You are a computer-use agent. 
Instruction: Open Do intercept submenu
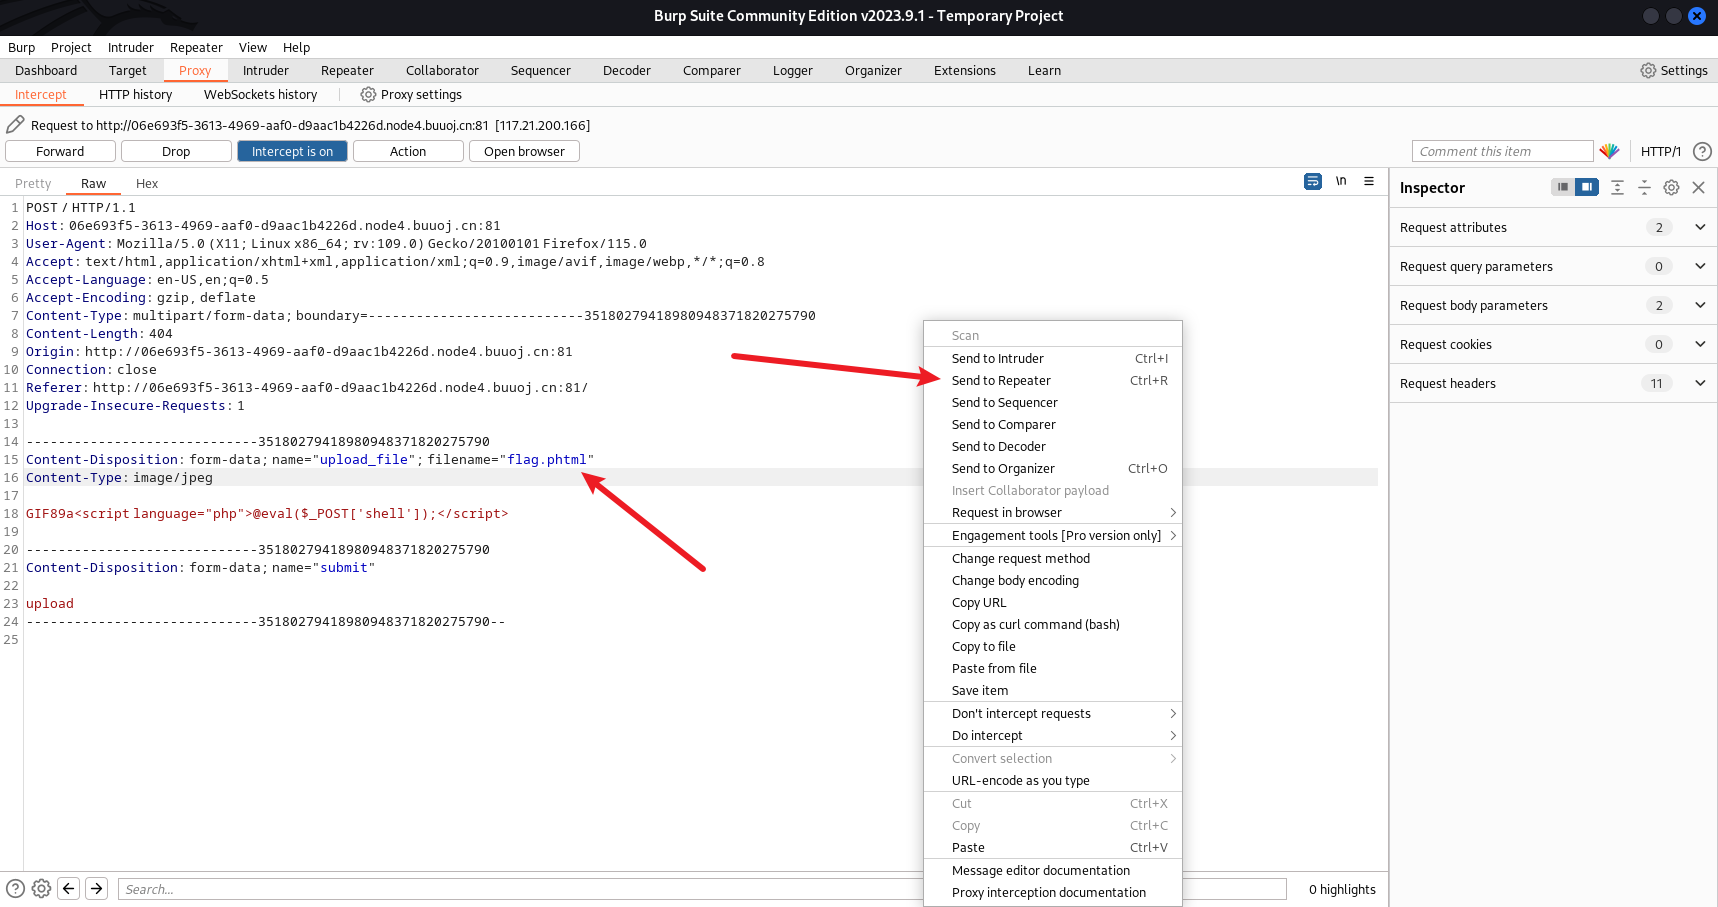tap(1053, 735)
